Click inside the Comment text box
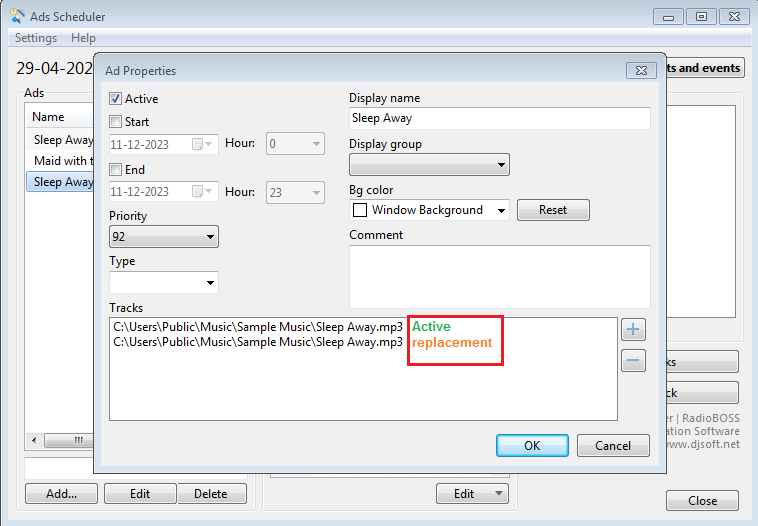758x526 pixels. pyautogui.click(x=499, y=276)
